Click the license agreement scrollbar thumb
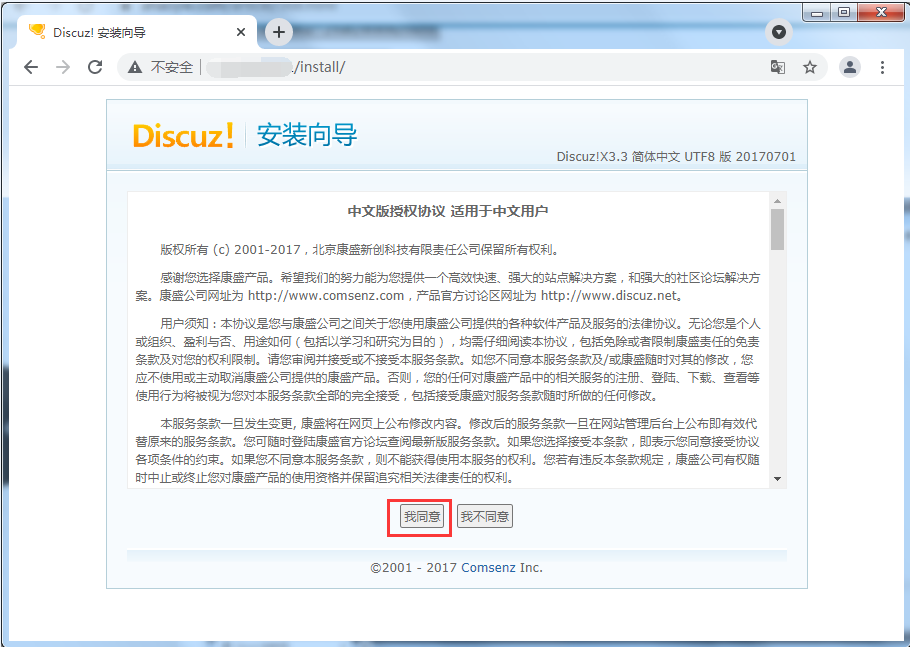The width and height of the screenshot is (910, 647). pyautogui.click(x=777, y=229)
